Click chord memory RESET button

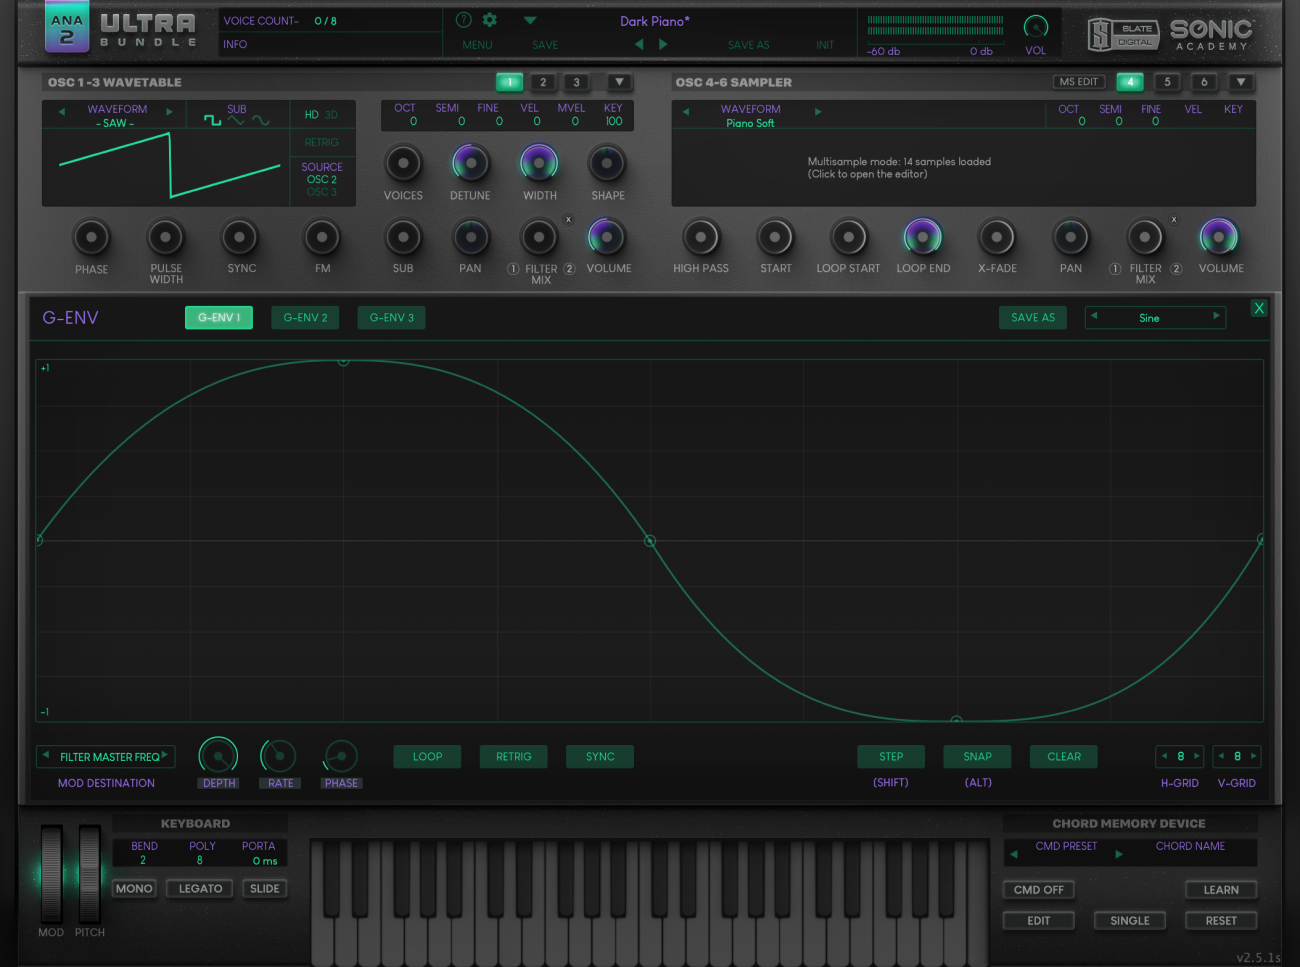(x=1221, y=921)
